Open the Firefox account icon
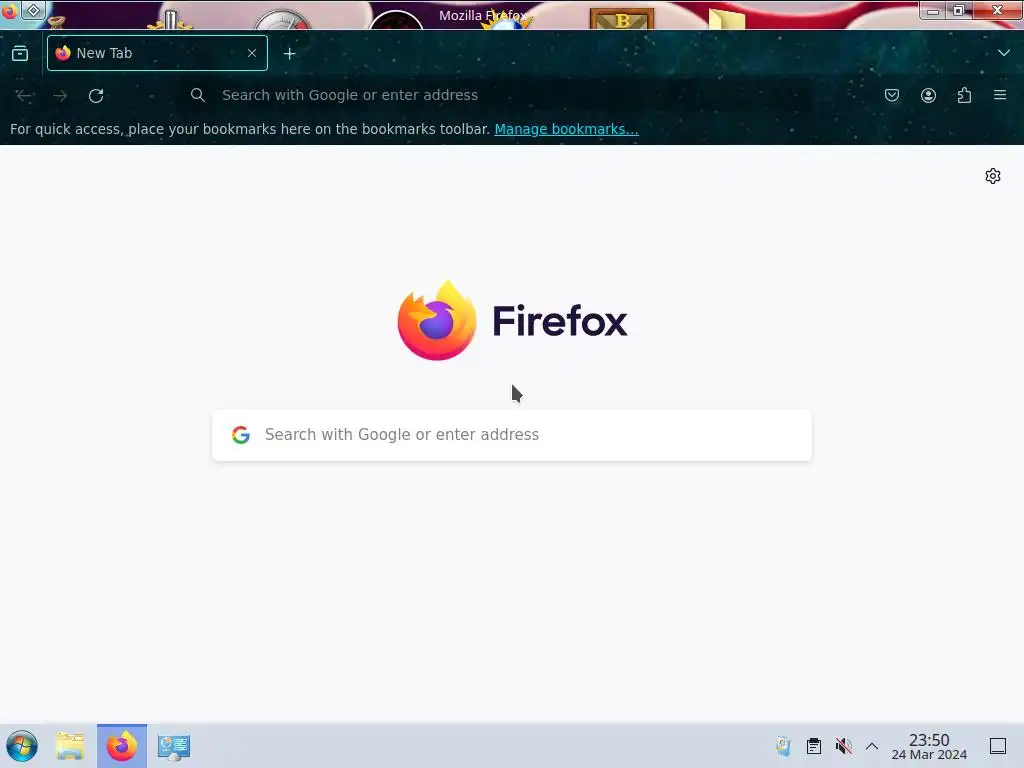This screenshot has width=1024, height=768. pos(928,95)
